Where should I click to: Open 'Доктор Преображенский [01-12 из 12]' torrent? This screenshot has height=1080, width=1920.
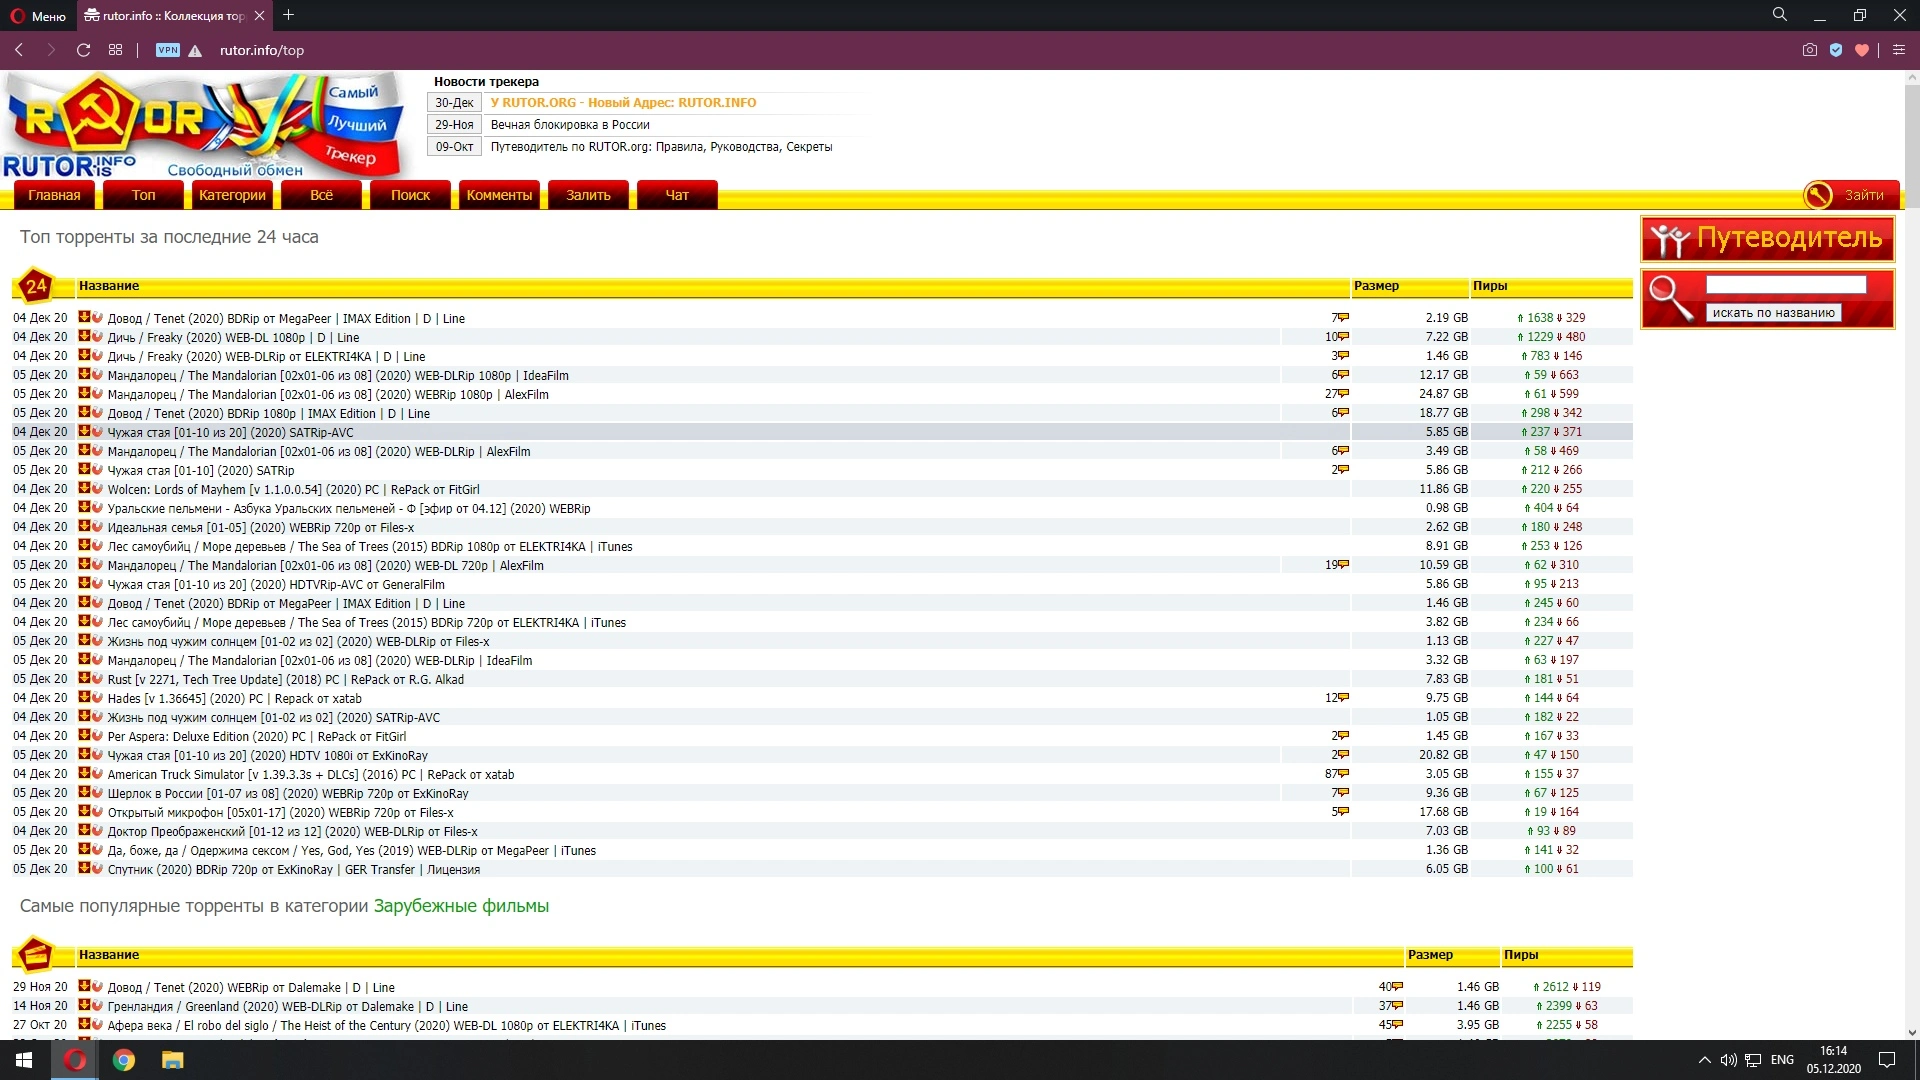point(292,832)
